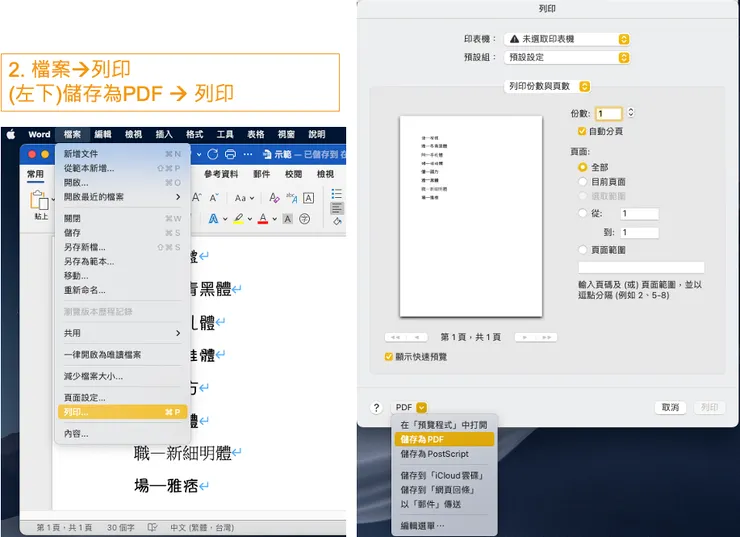
Task: Open the 預設組 presets dropdown
Action: click(567, 58)
